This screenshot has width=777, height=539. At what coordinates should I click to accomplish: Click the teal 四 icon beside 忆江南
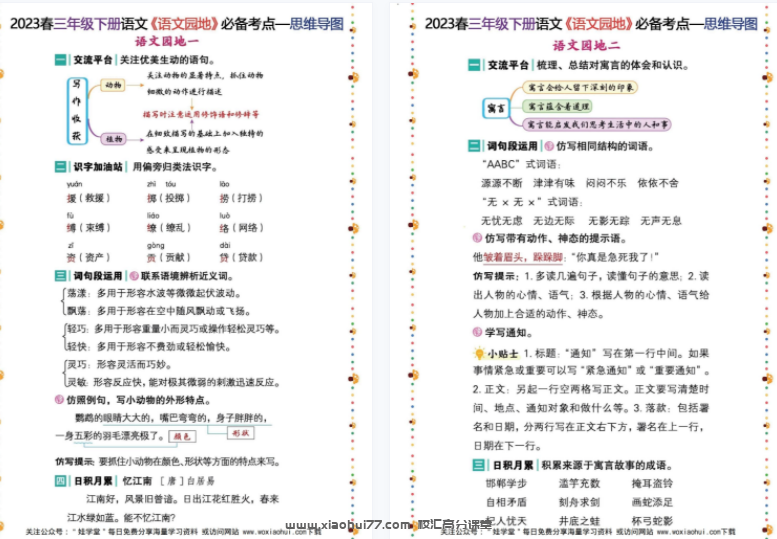coord(60,481)
